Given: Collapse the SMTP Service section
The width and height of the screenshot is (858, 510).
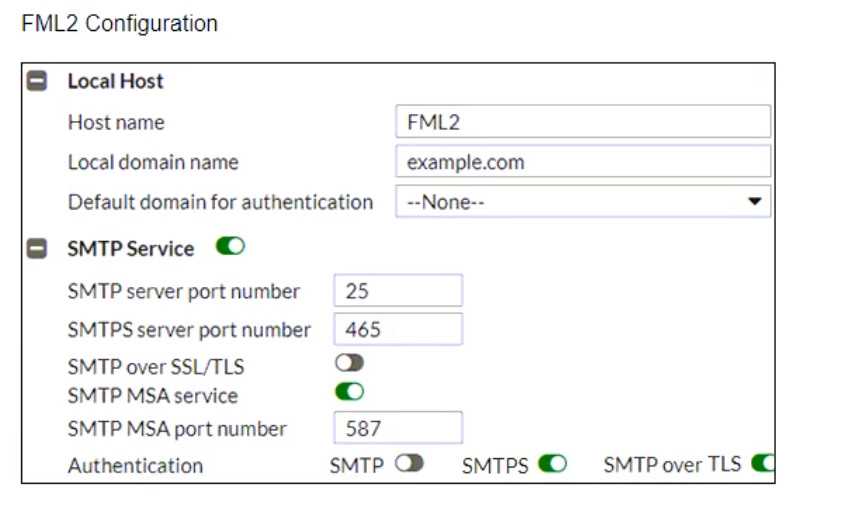Looking at the screenshot, I should pyautogui.click(x=36, y=249).
